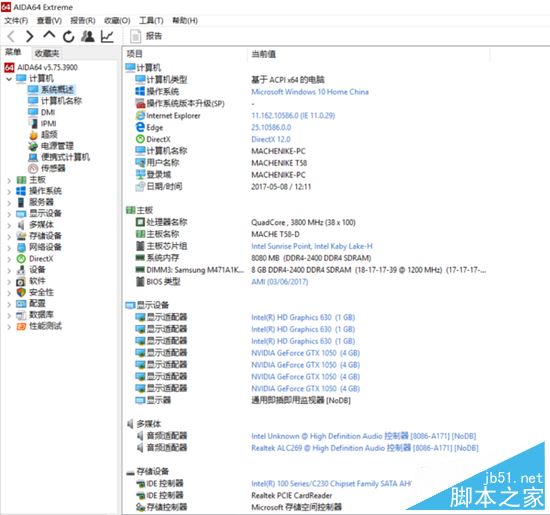Click the 软件 icon in tree
The width and height of the screenshot is (550, 515).
[21, 281]
